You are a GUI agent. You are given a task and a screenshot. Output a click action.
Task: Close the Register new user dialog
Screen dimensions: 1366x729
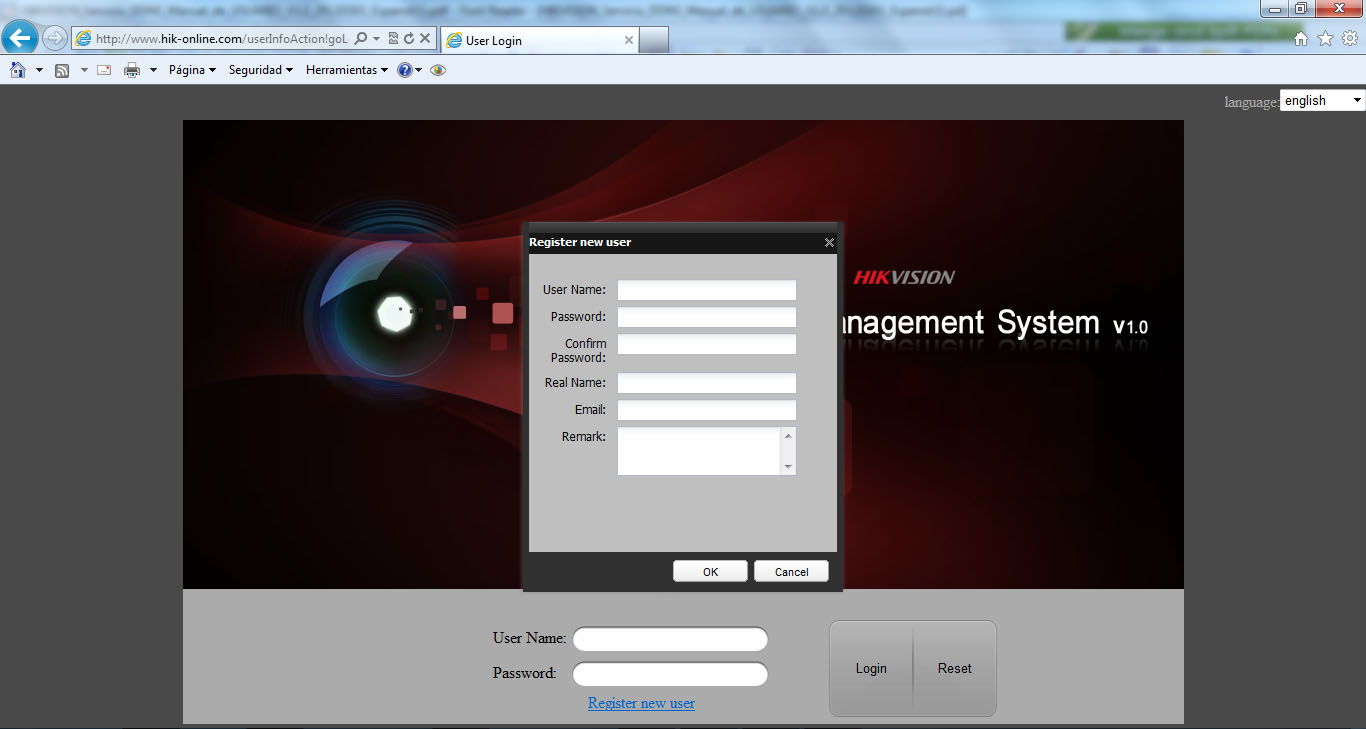pos(829,242)
